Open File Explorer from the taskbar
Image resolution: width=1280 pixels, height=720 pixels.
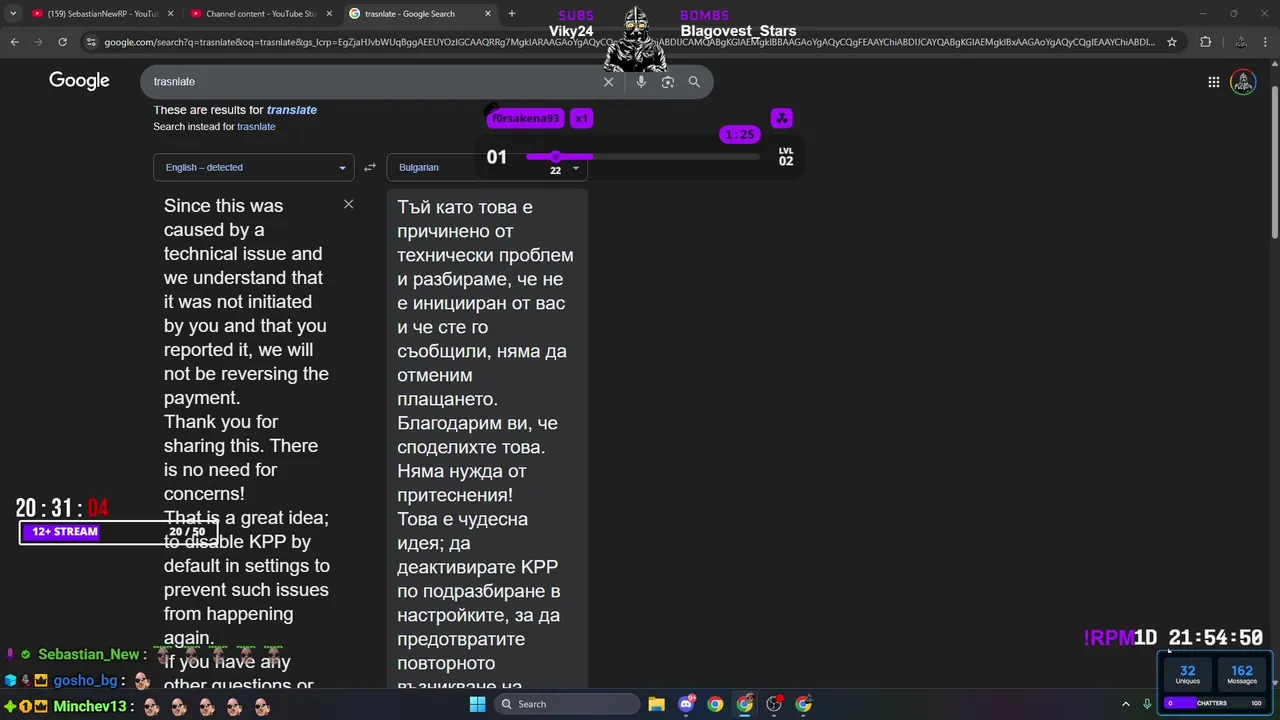657,704
